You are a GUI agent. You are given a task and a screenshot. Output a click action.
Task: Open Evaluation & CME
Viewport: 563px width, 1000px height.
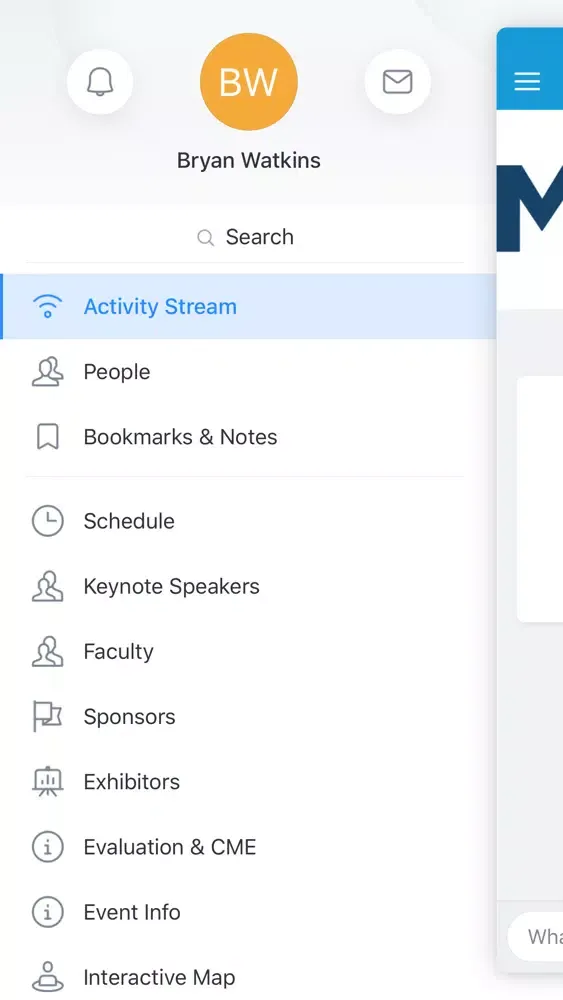(249, 847)
